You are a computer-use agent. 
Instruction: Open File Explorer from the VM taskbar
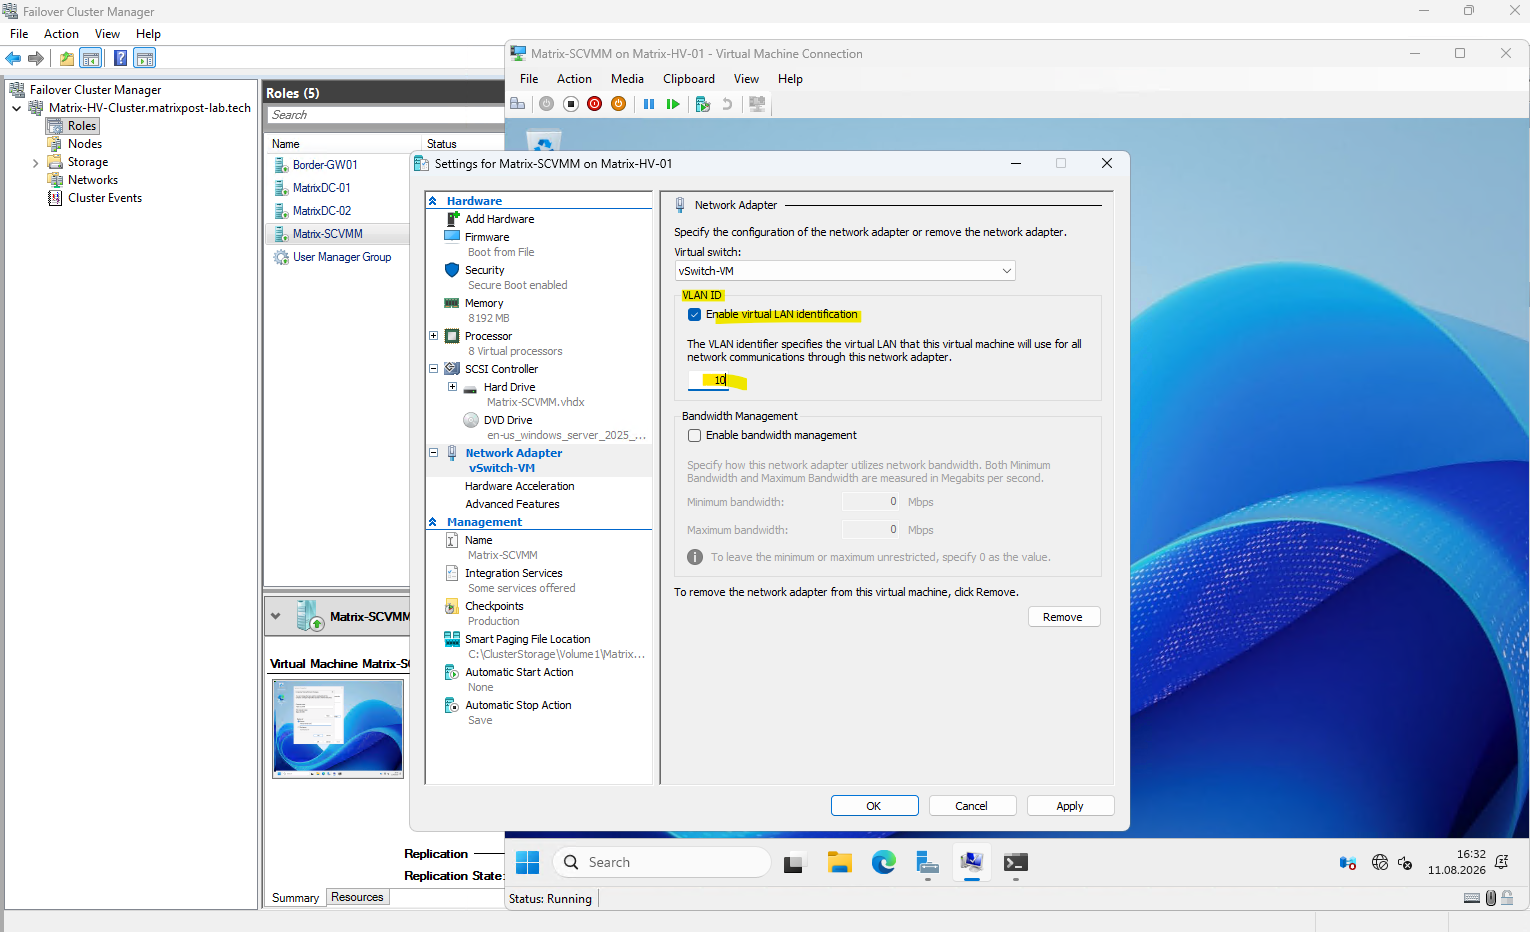point(839,862)
